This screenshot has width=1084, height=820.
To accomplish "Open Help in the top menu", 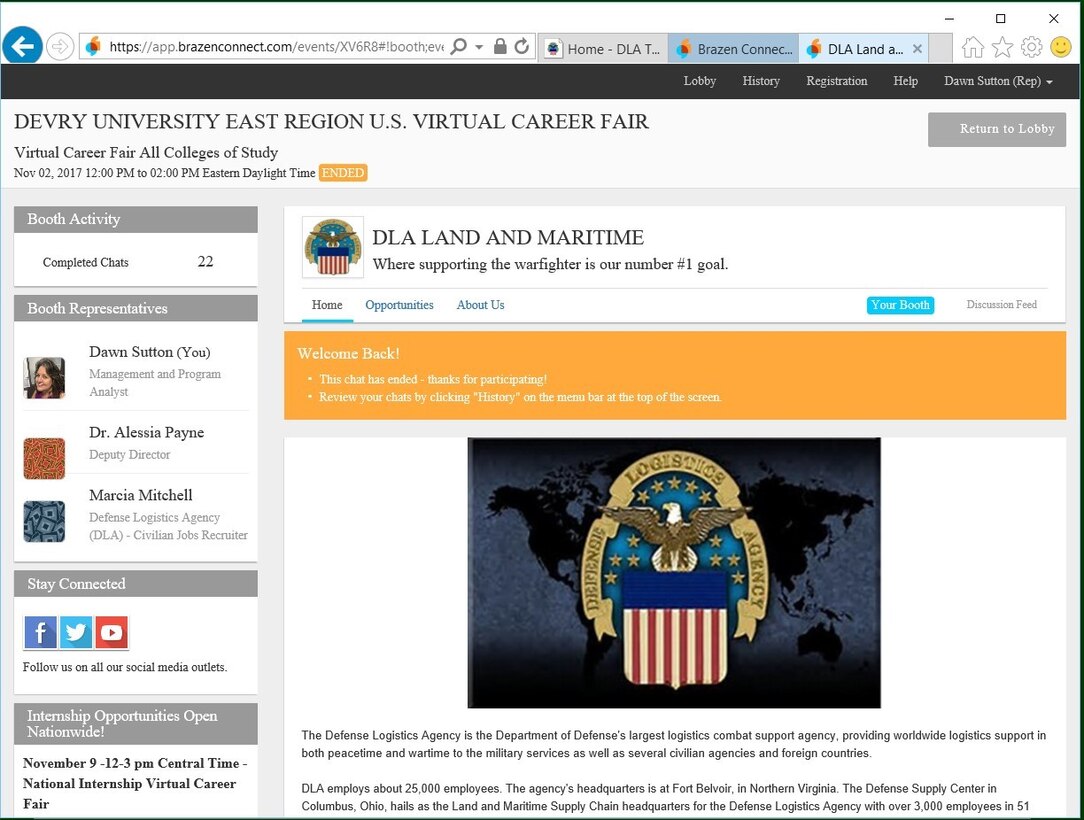I will 905,81.
